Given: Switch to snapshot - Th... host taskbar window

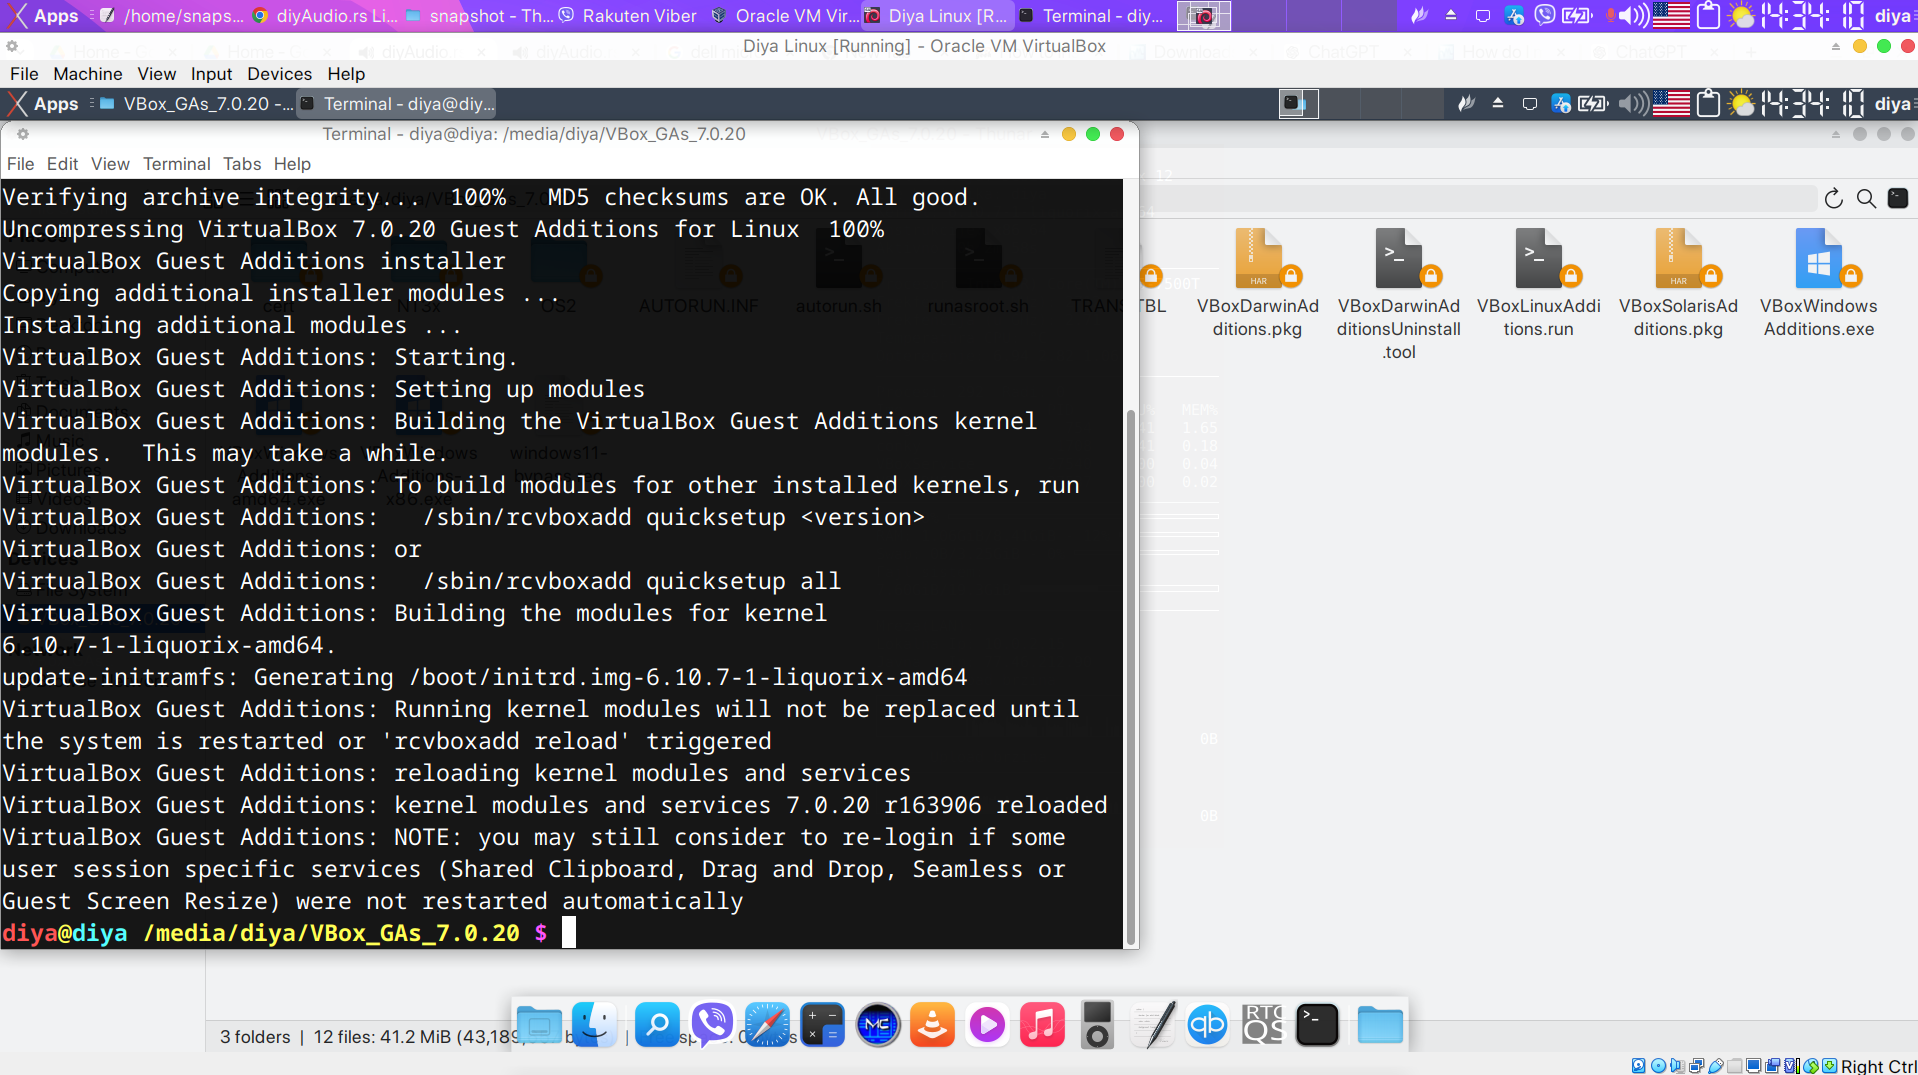Looking at the screenshot, I should (479, 16).
